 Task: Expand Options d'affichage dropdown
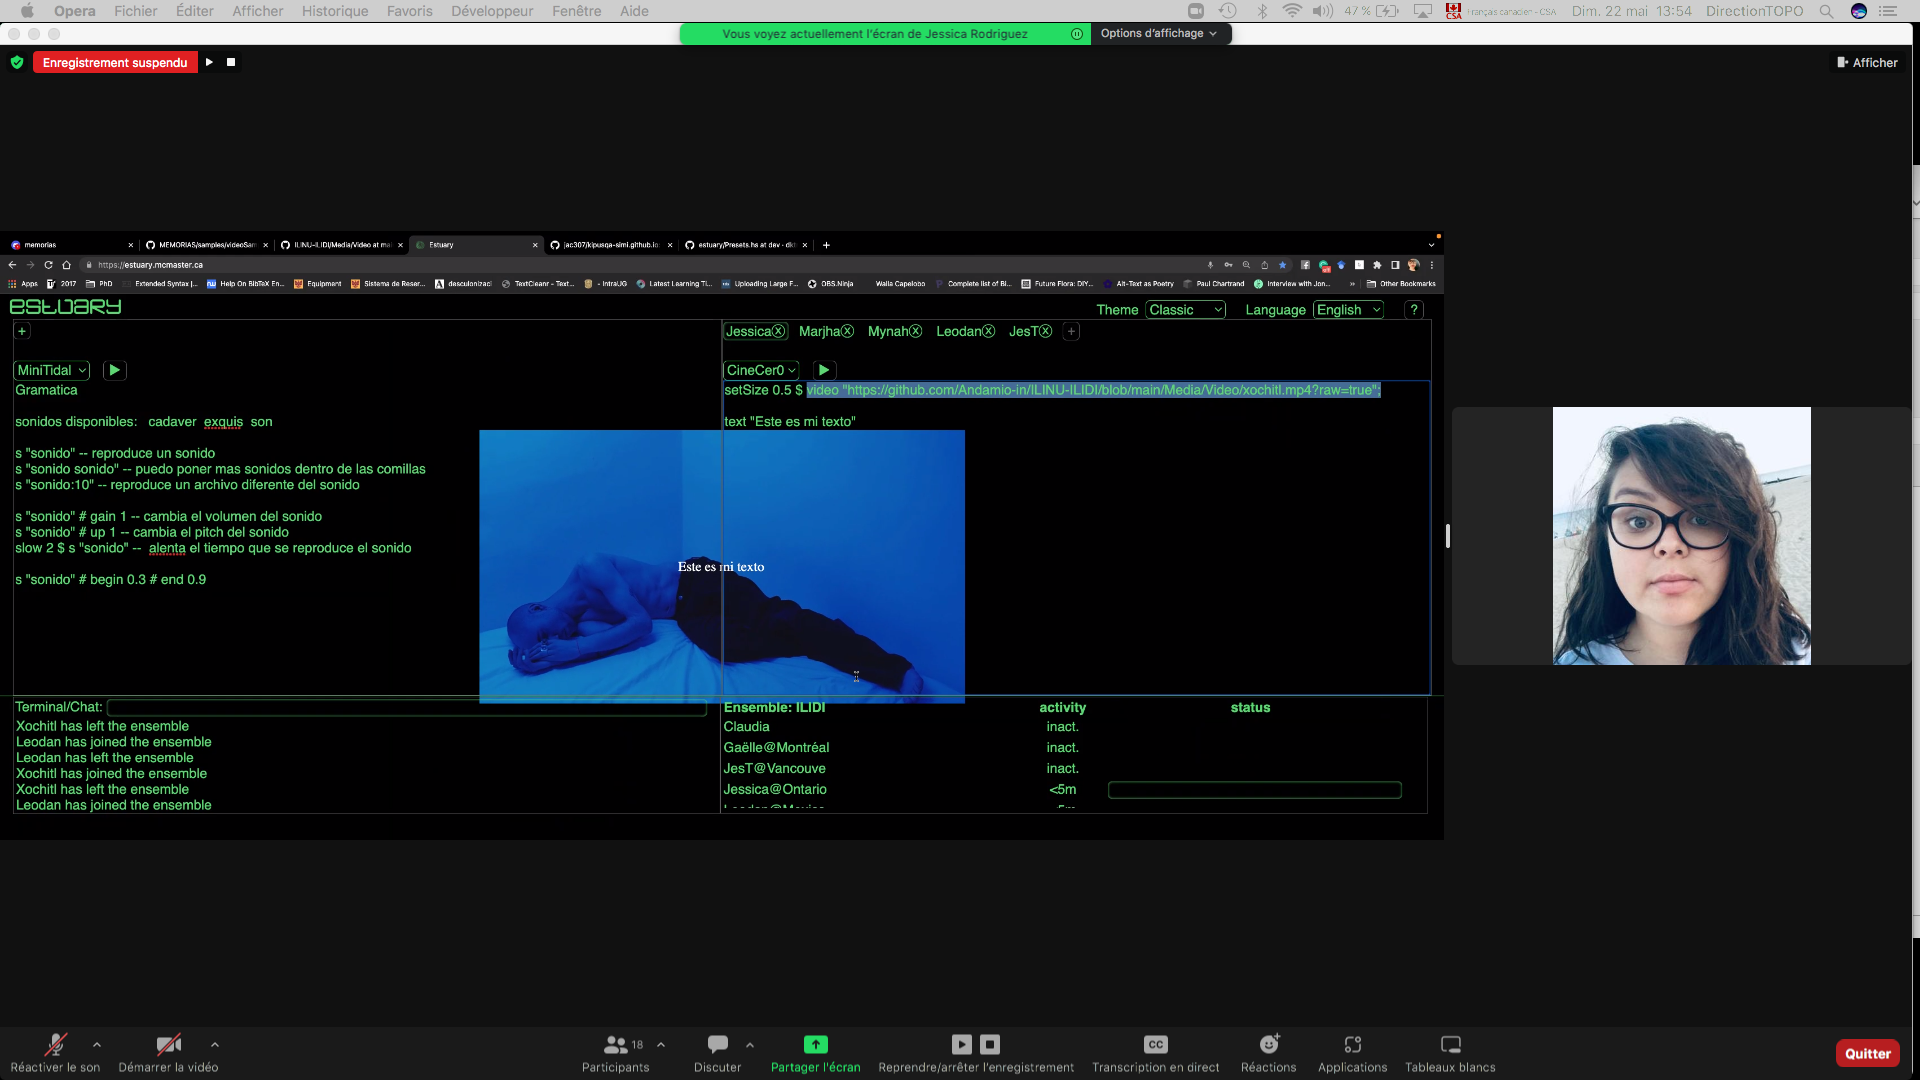1159,33
